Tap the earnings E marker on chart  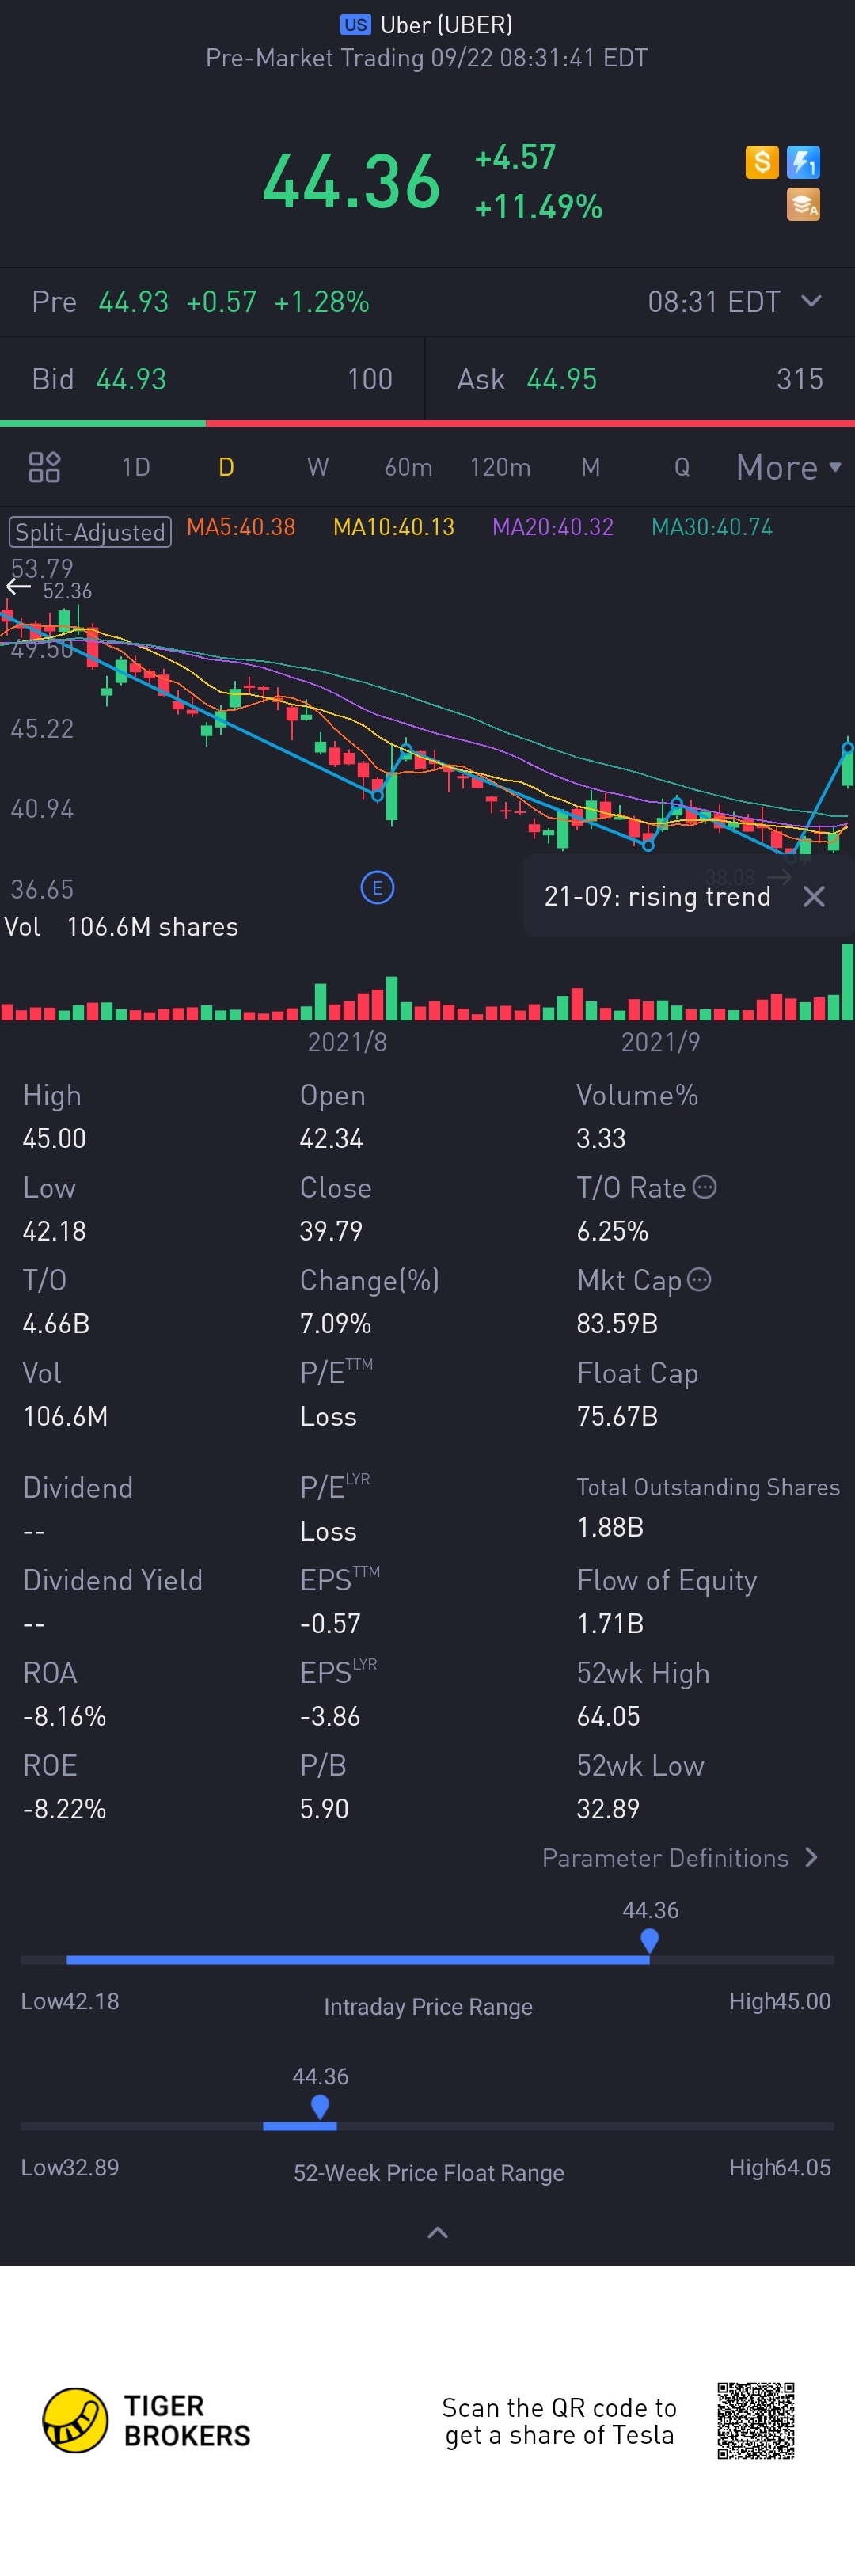(377, 887)
